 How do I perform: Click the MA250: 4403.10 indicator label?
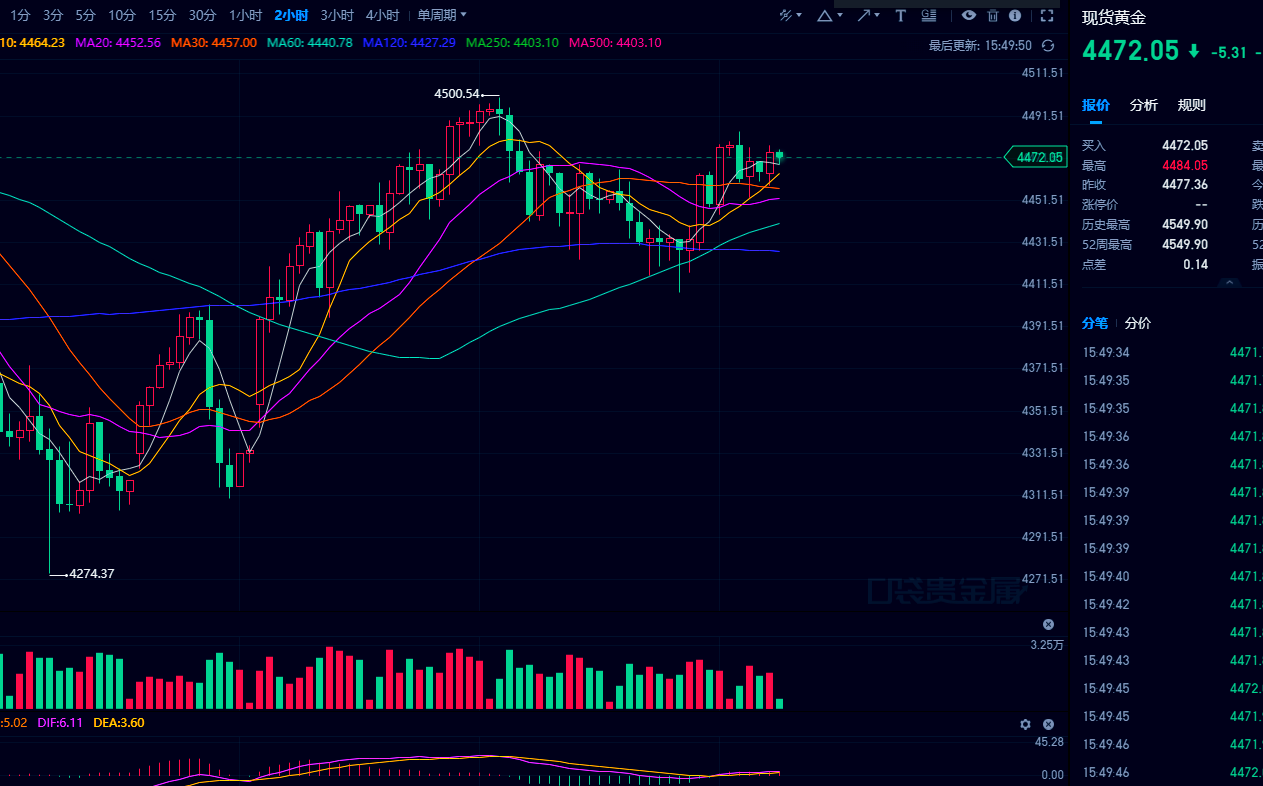point(512,43)
